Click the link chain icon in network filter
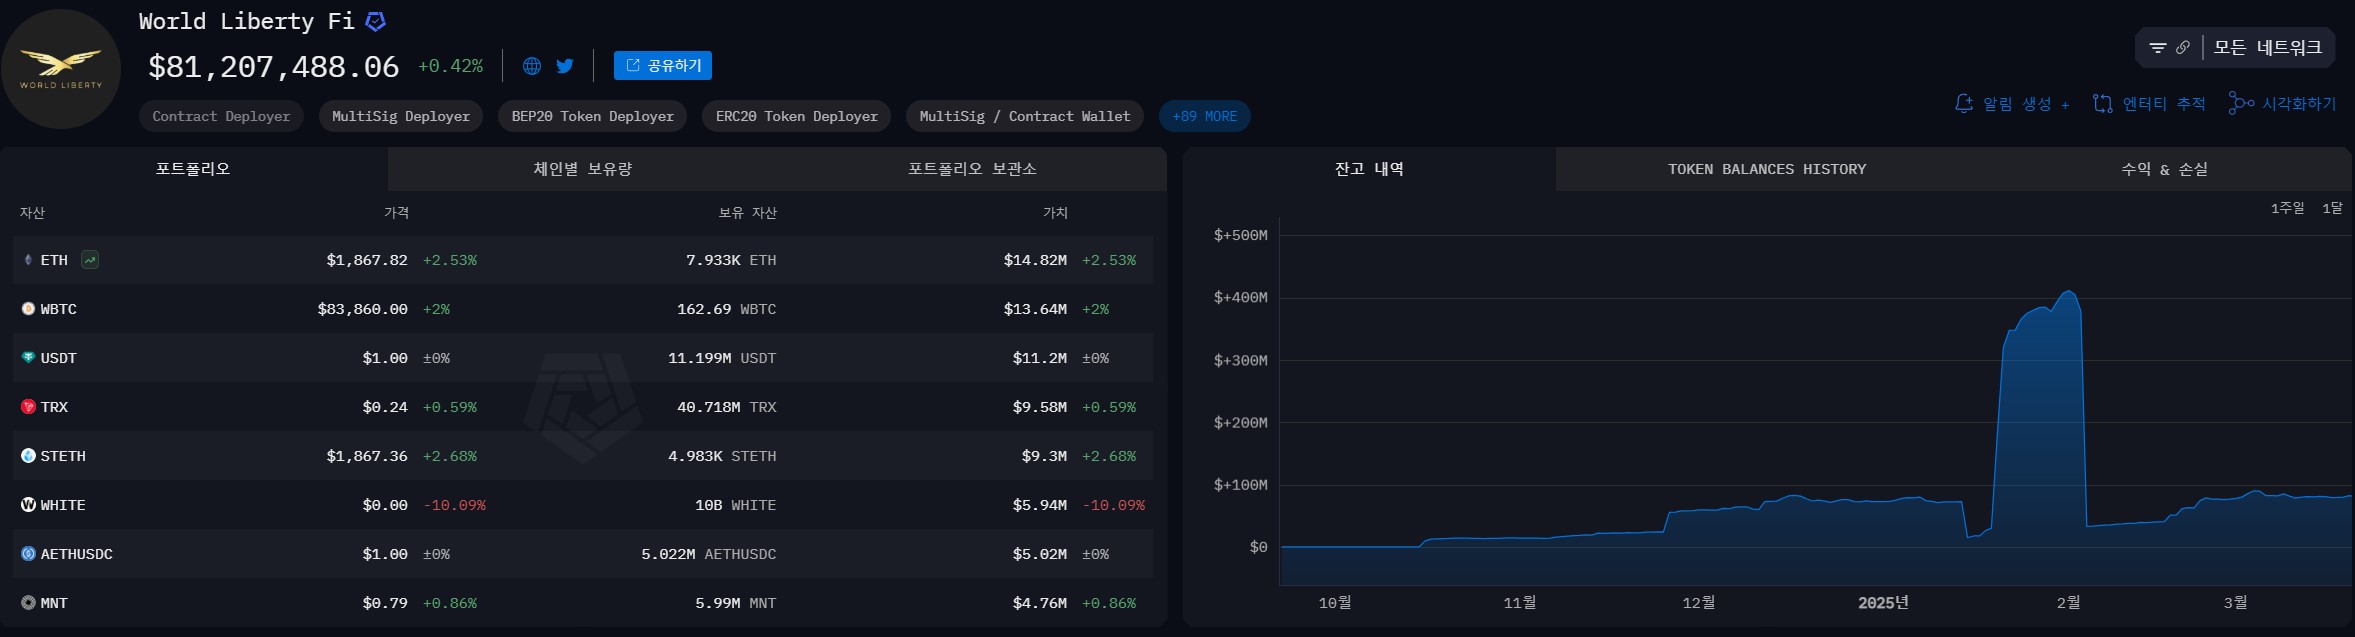This screenshot has width=2355, height=637. [x=2182, y=47]
